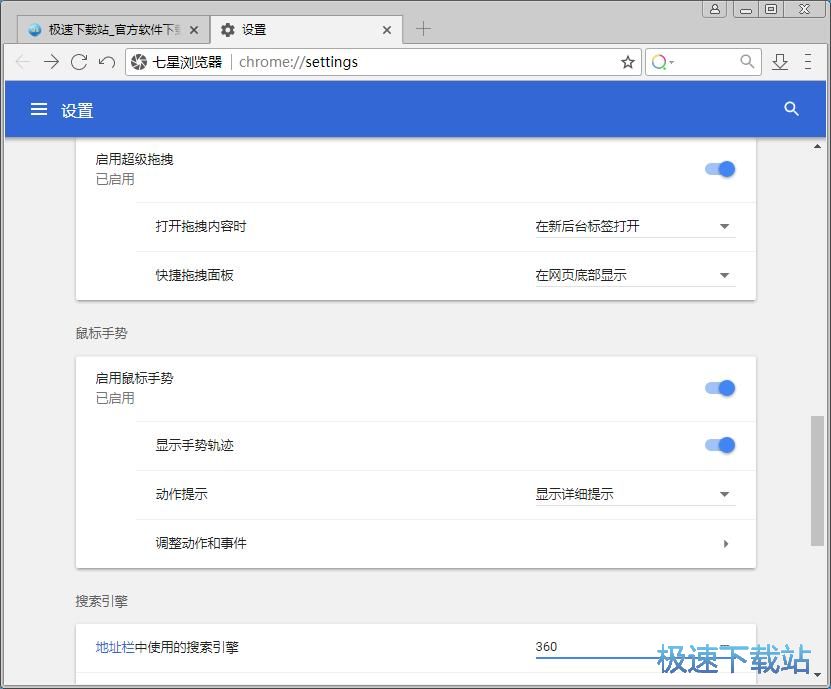Toggle 显示手势轨迹 switch
831x689 pixels.
click(720, 445)
